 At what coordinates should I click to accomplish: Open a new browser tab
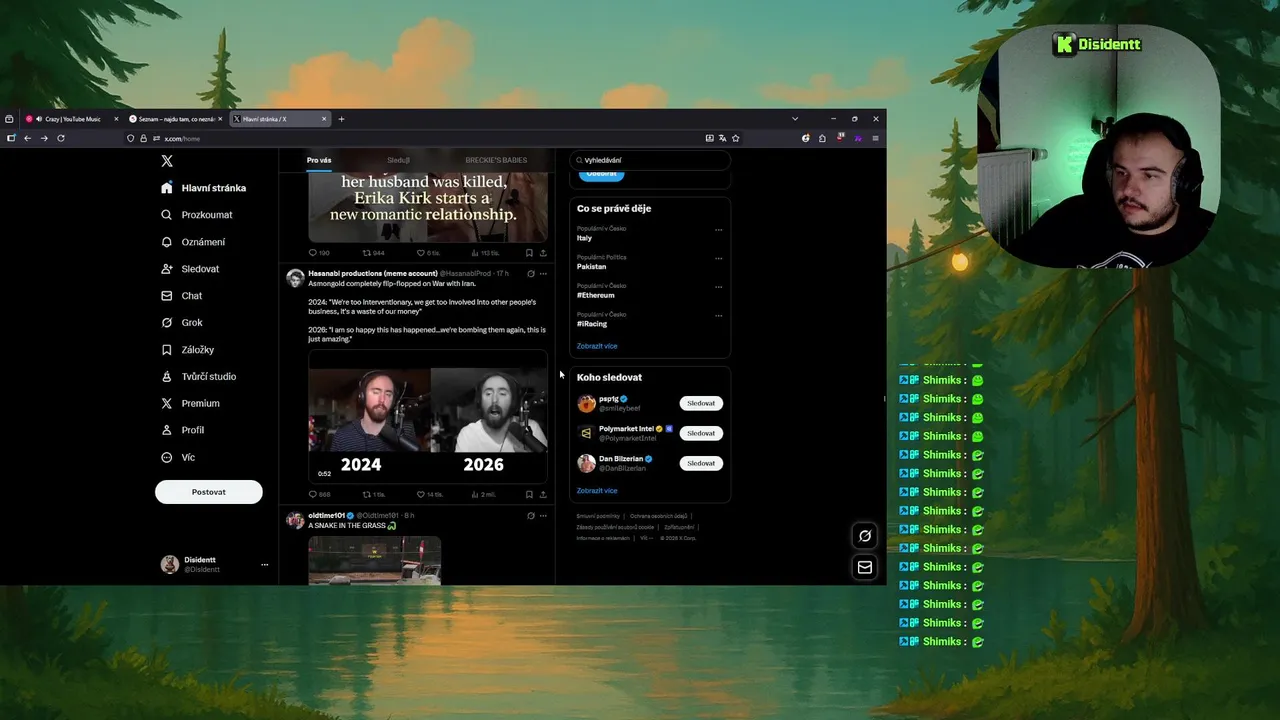tap(341, 119)
